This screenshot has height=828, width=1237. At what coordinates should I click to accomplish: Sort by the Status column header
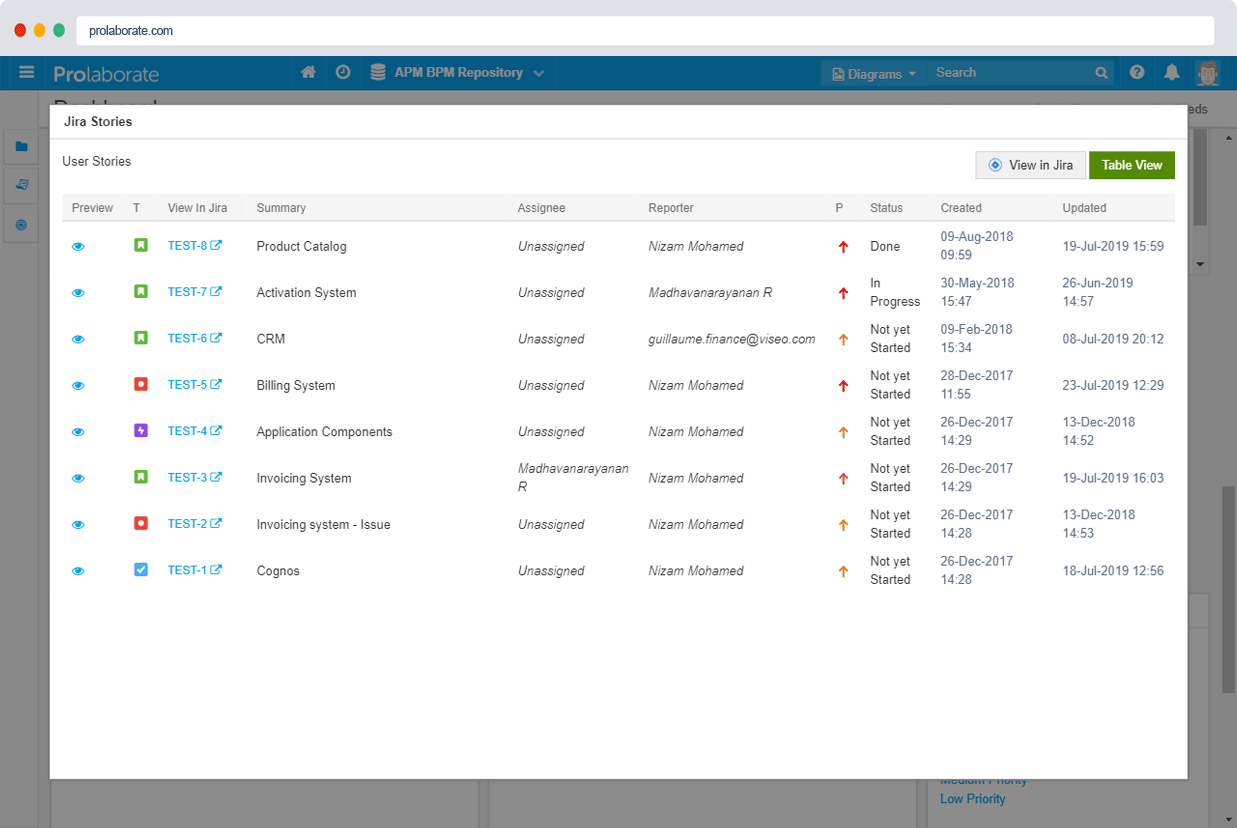tap(886, 208)
